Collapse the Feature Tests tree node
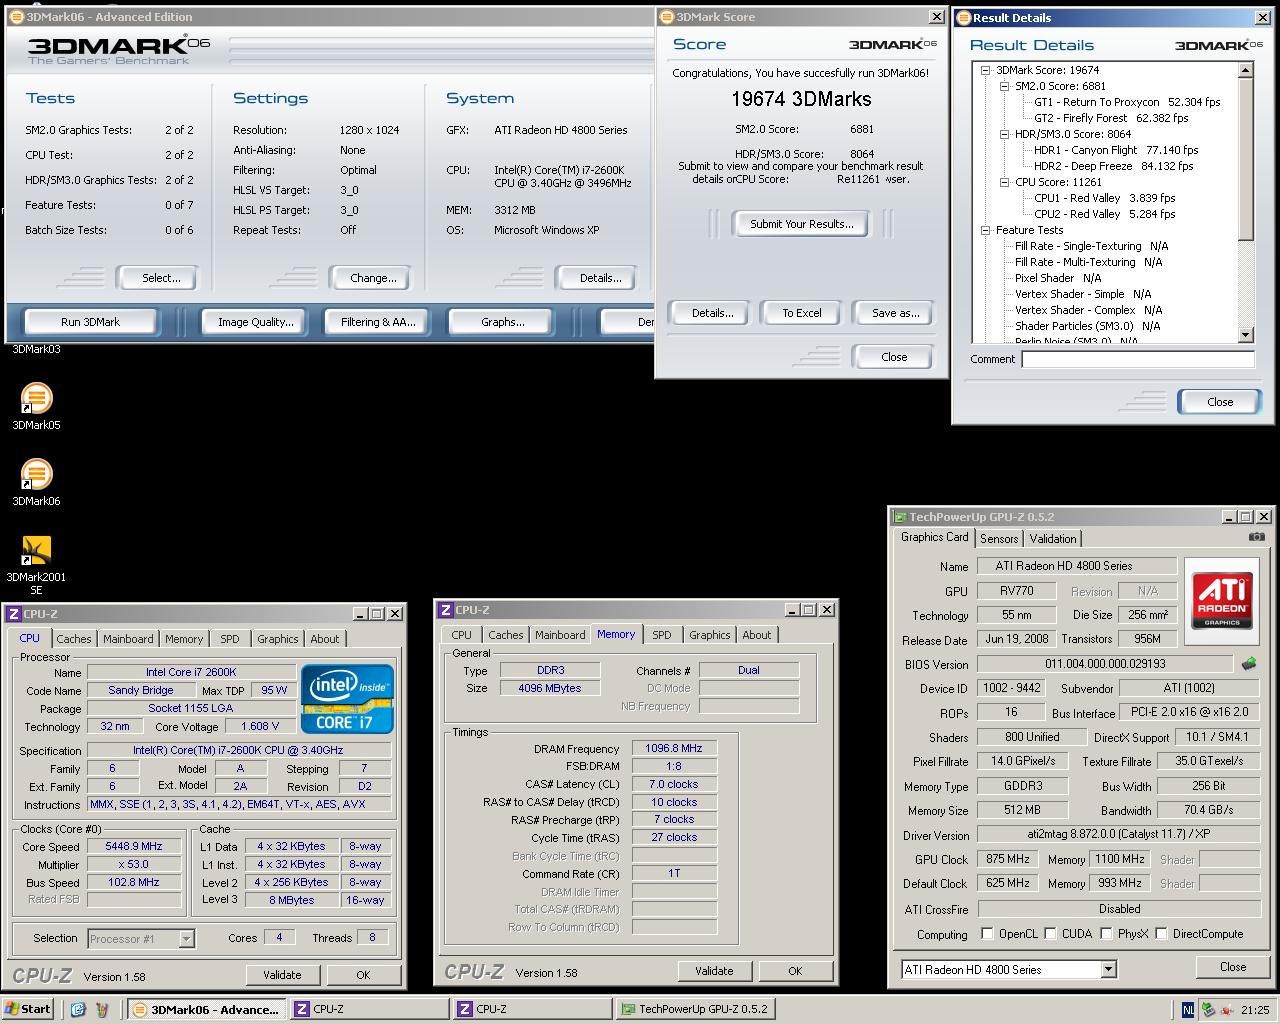Image resolution: width=1280 pixels, height=1024 pixels. click(986, 230)
